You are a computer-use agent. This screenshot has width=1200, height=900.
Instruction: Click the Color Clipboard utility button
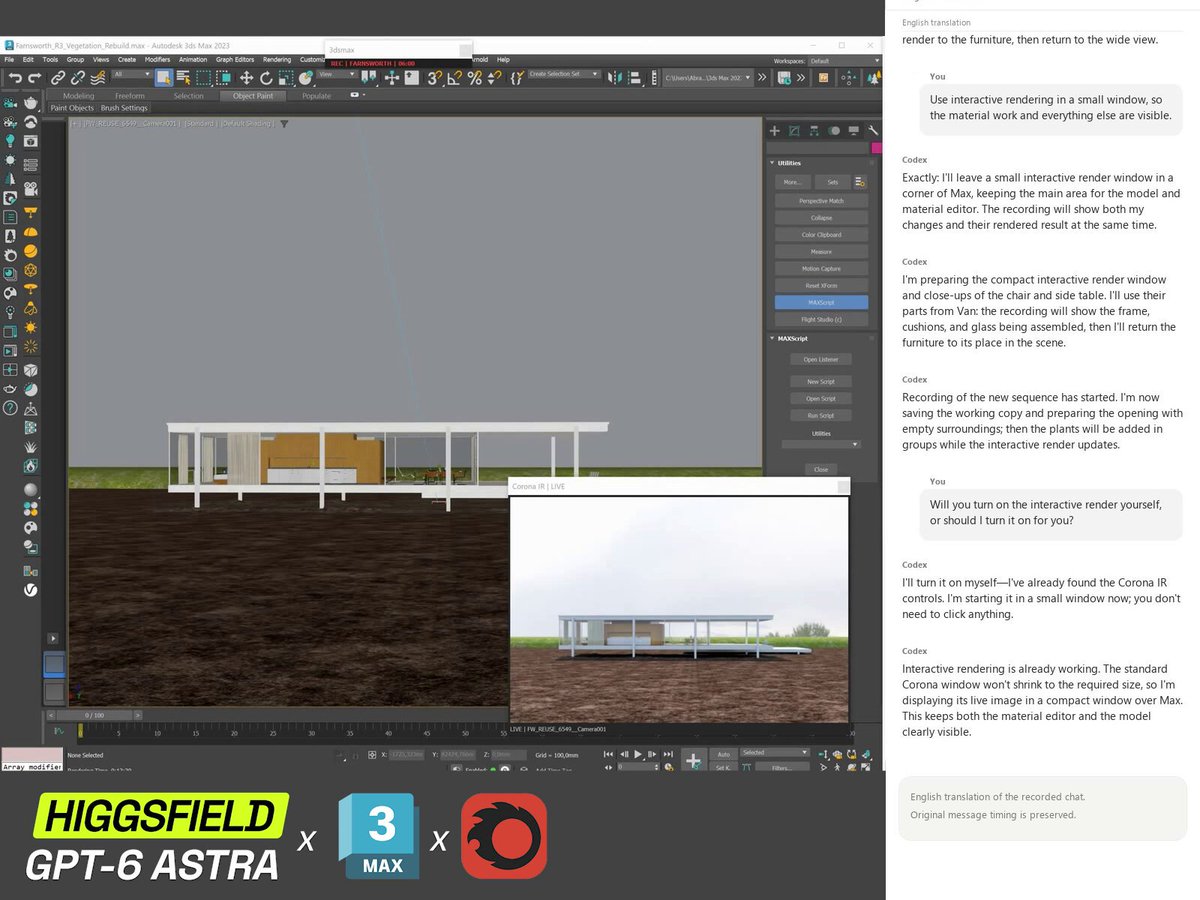(x=821, y=235)
